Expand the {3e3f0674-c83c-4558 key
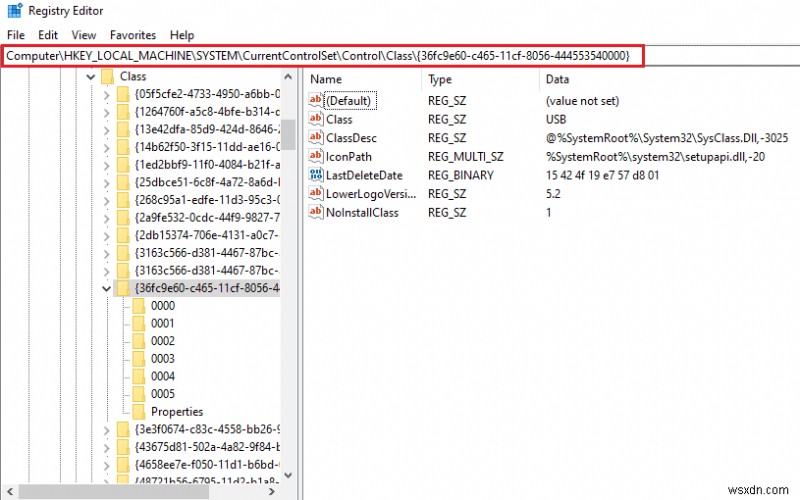The image size is (800, 500). (106, 430)
